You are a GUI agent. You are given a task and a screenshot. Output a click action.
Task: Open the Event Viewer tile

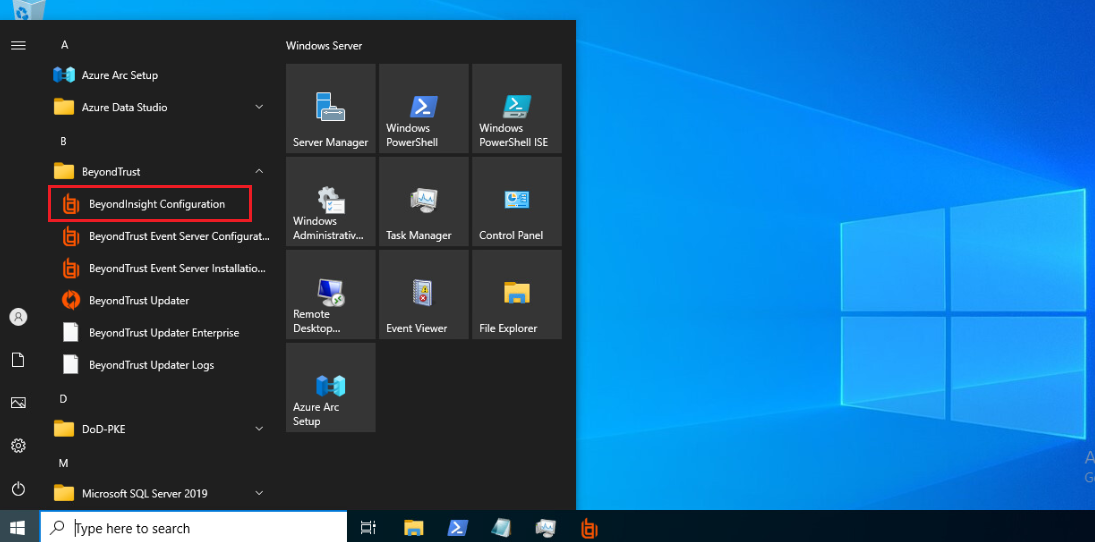[424, 294]
